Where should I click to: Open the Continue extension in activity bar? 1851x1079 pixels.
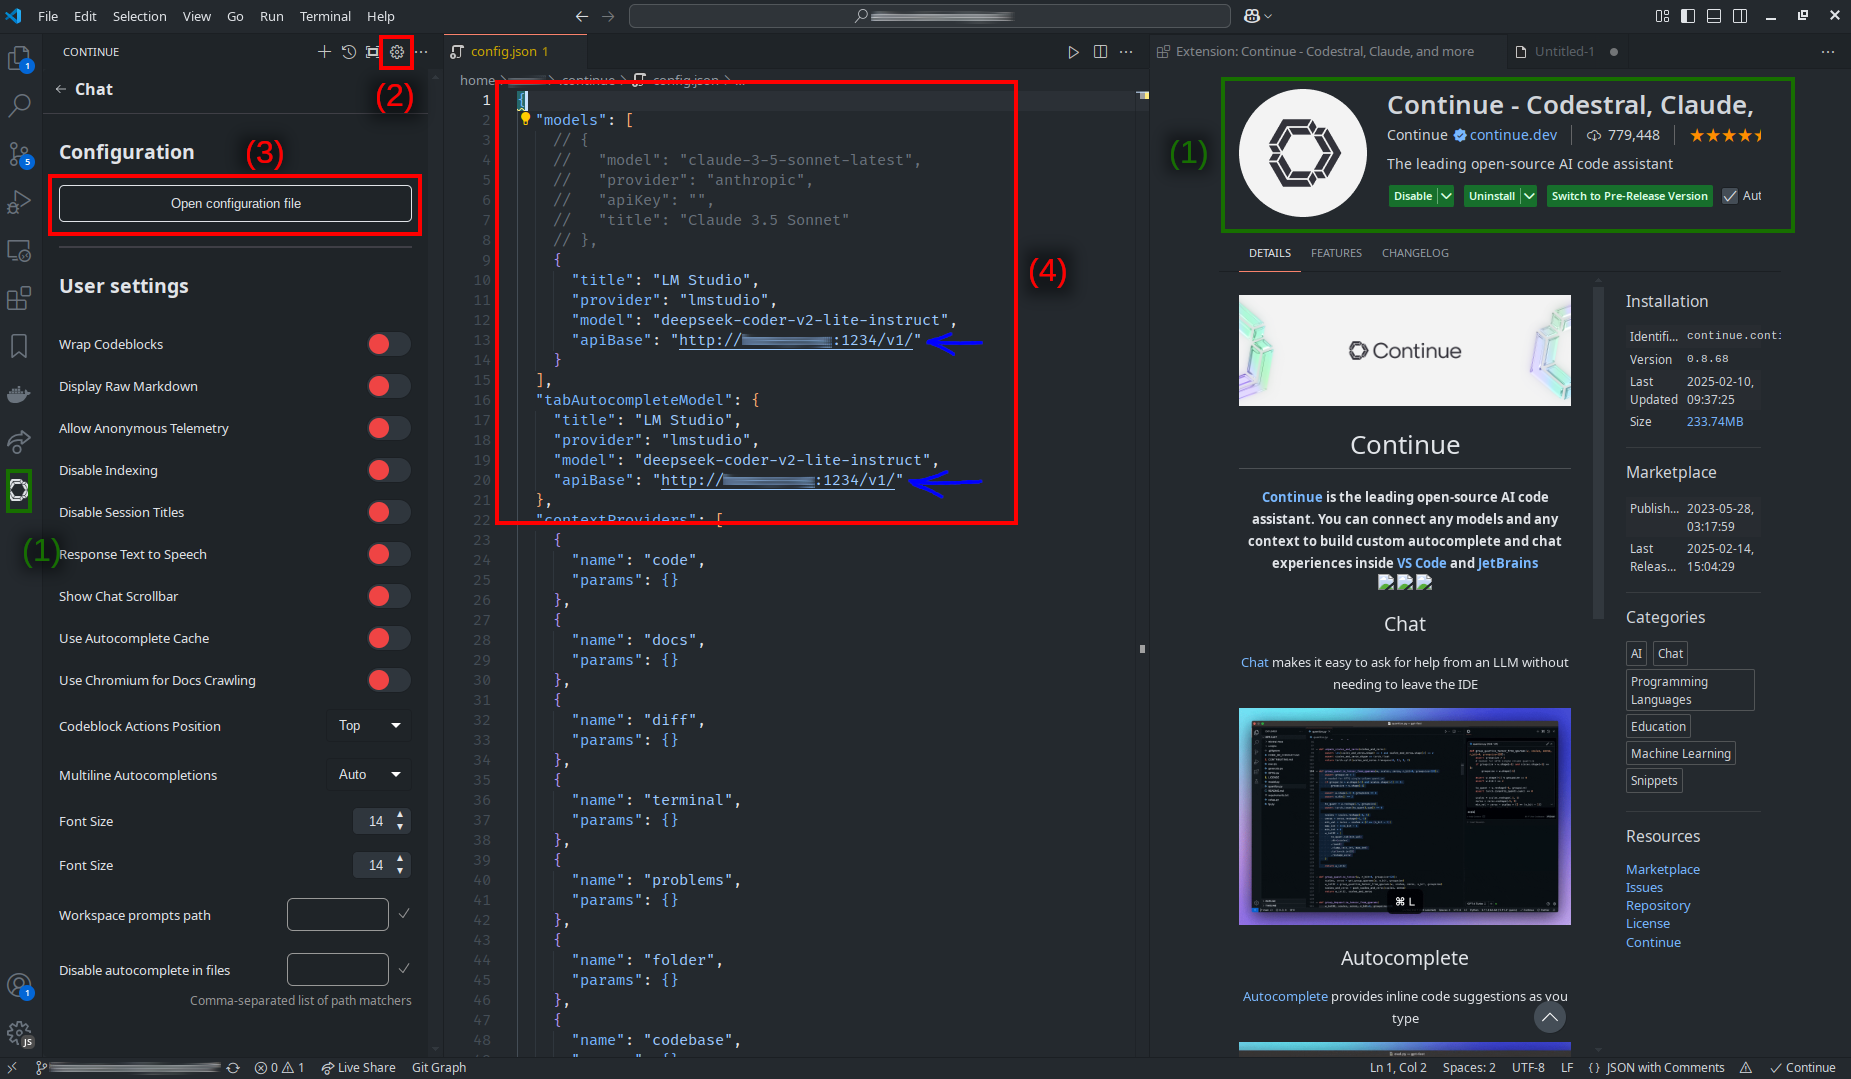19,490
